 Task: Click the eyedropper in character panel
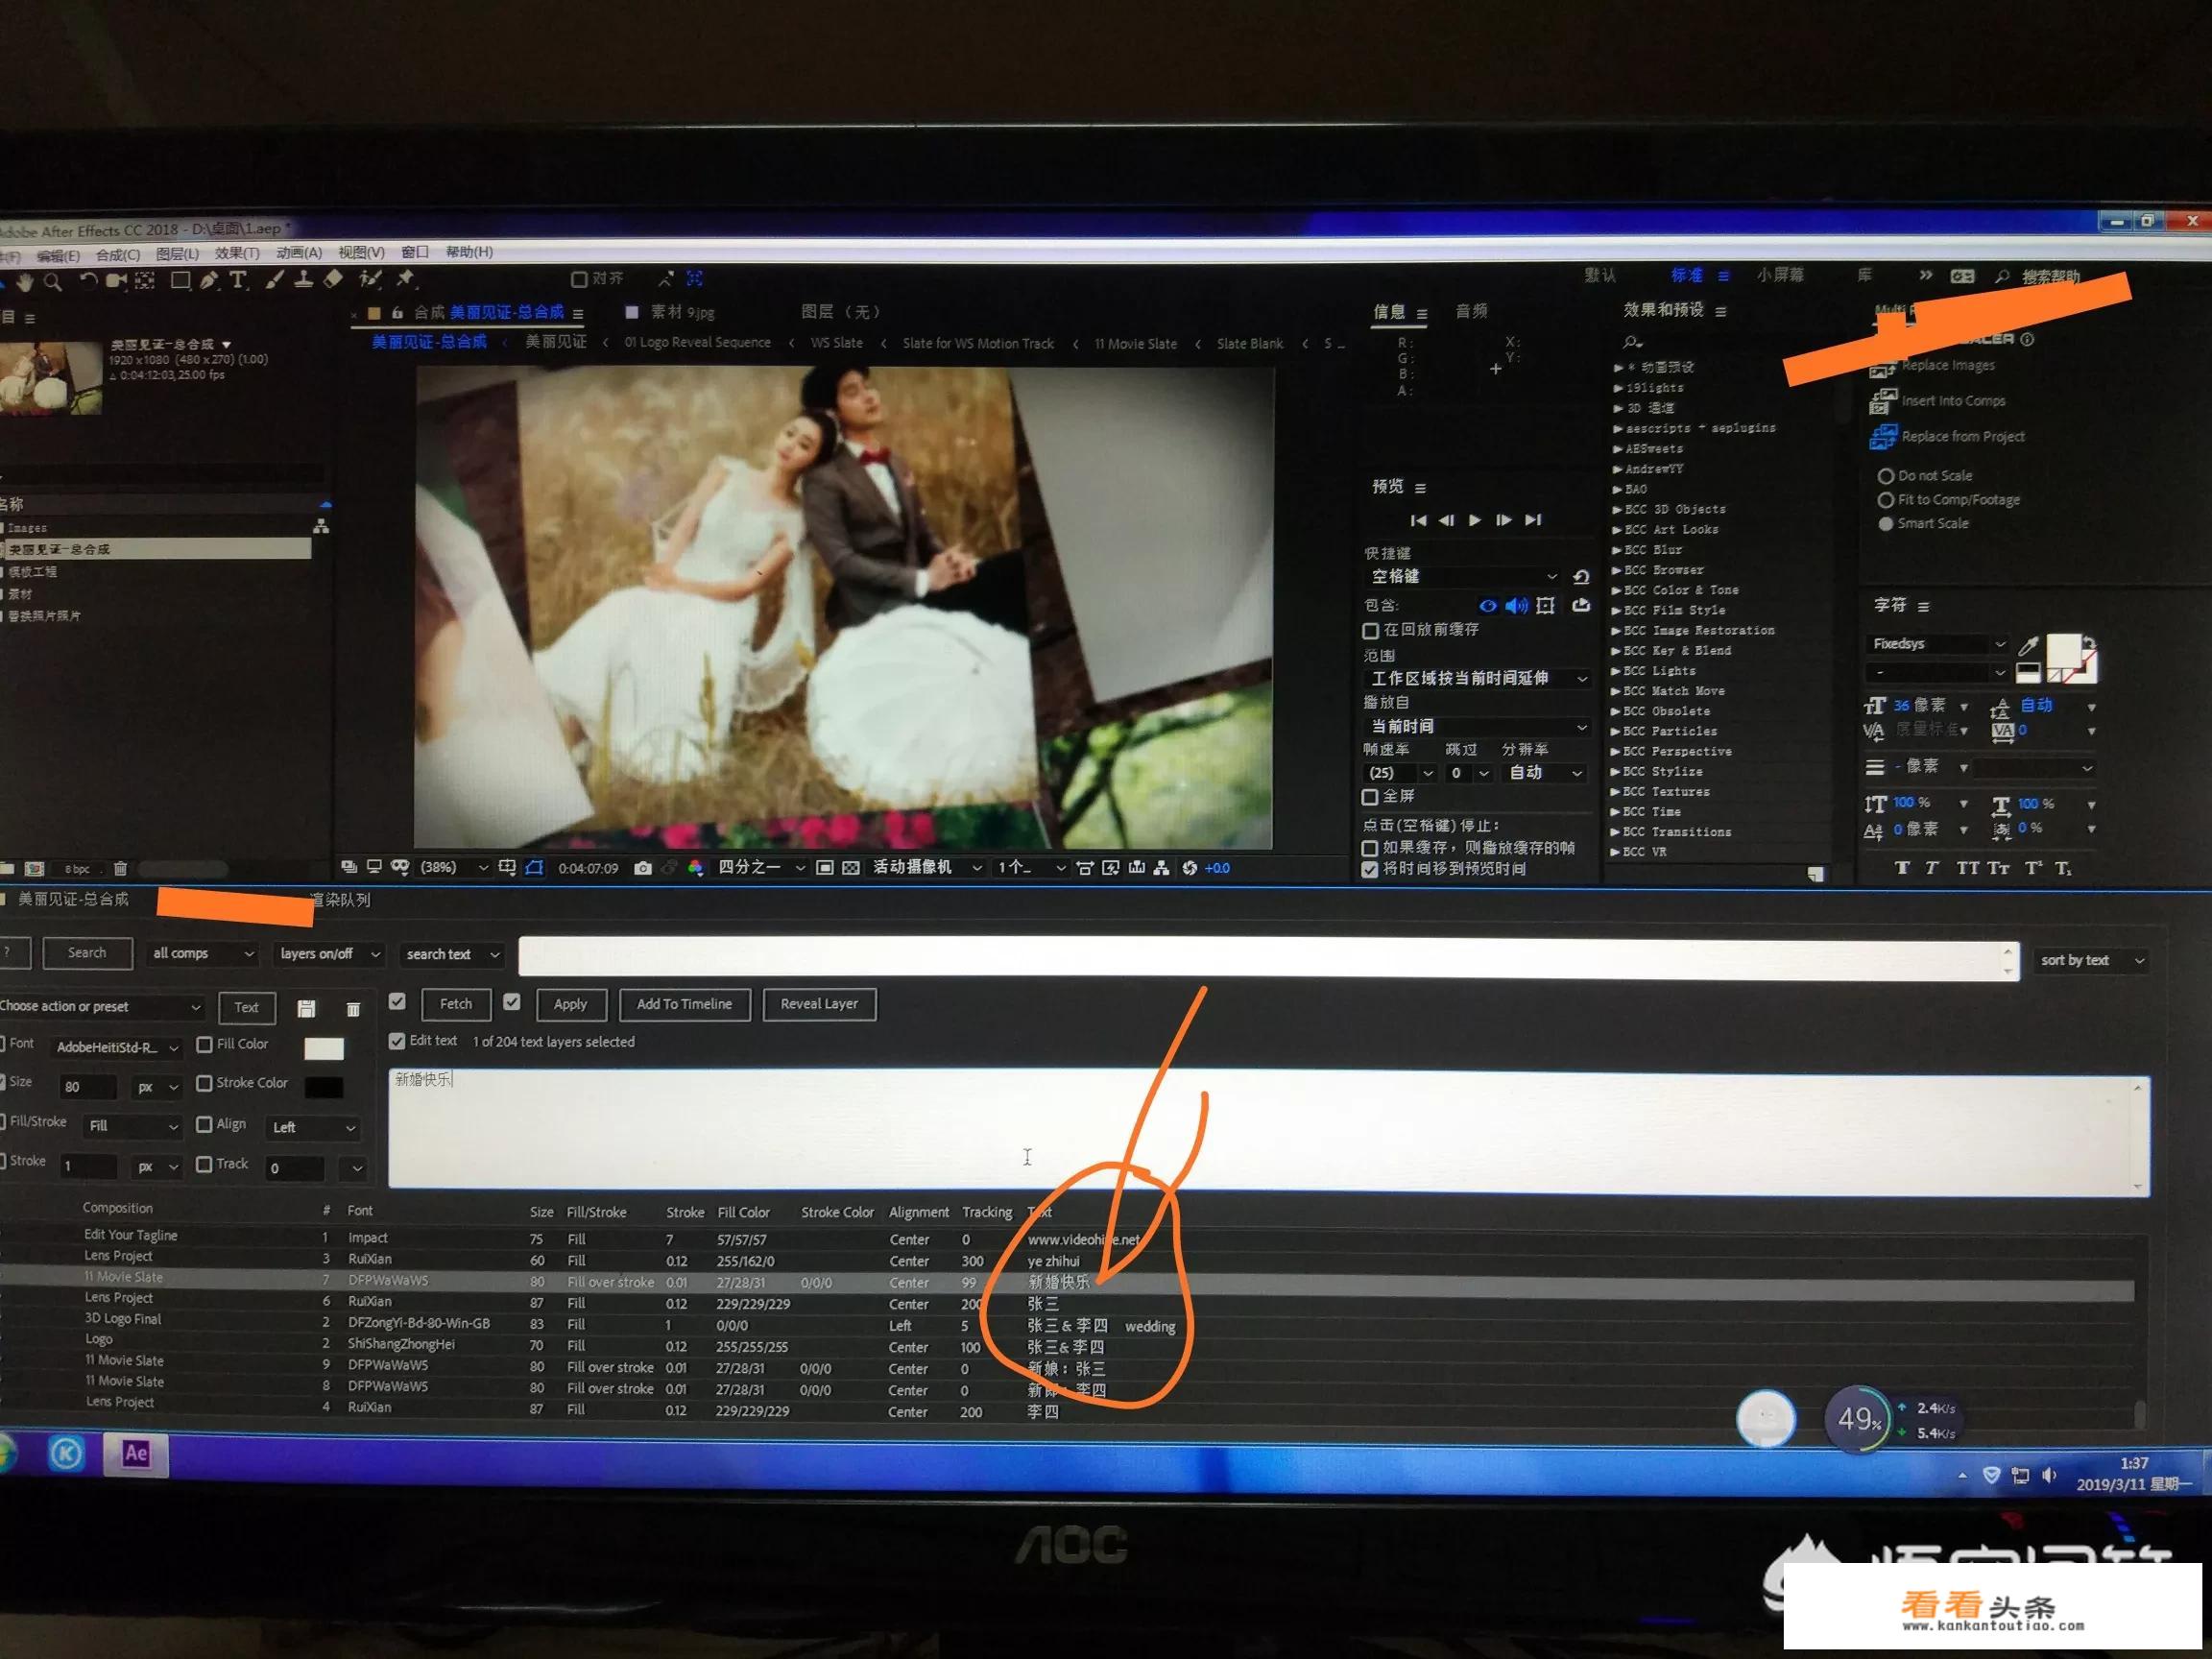click(x=2029, y=646)
